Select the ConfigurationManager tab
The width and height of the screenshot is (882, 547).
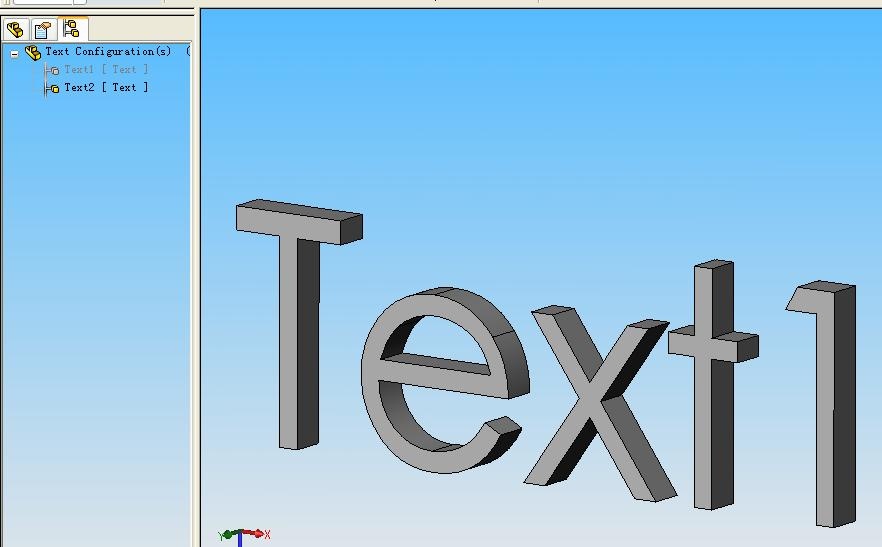click(x=72, y=28)
